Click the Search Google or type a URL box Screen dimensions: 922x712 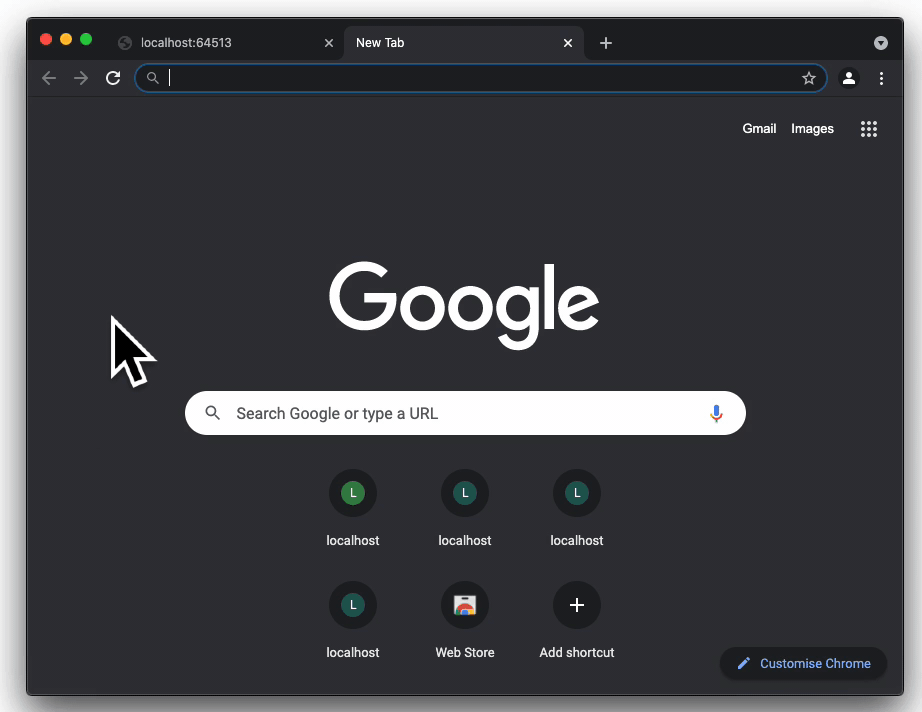click(x=465, y=413)
